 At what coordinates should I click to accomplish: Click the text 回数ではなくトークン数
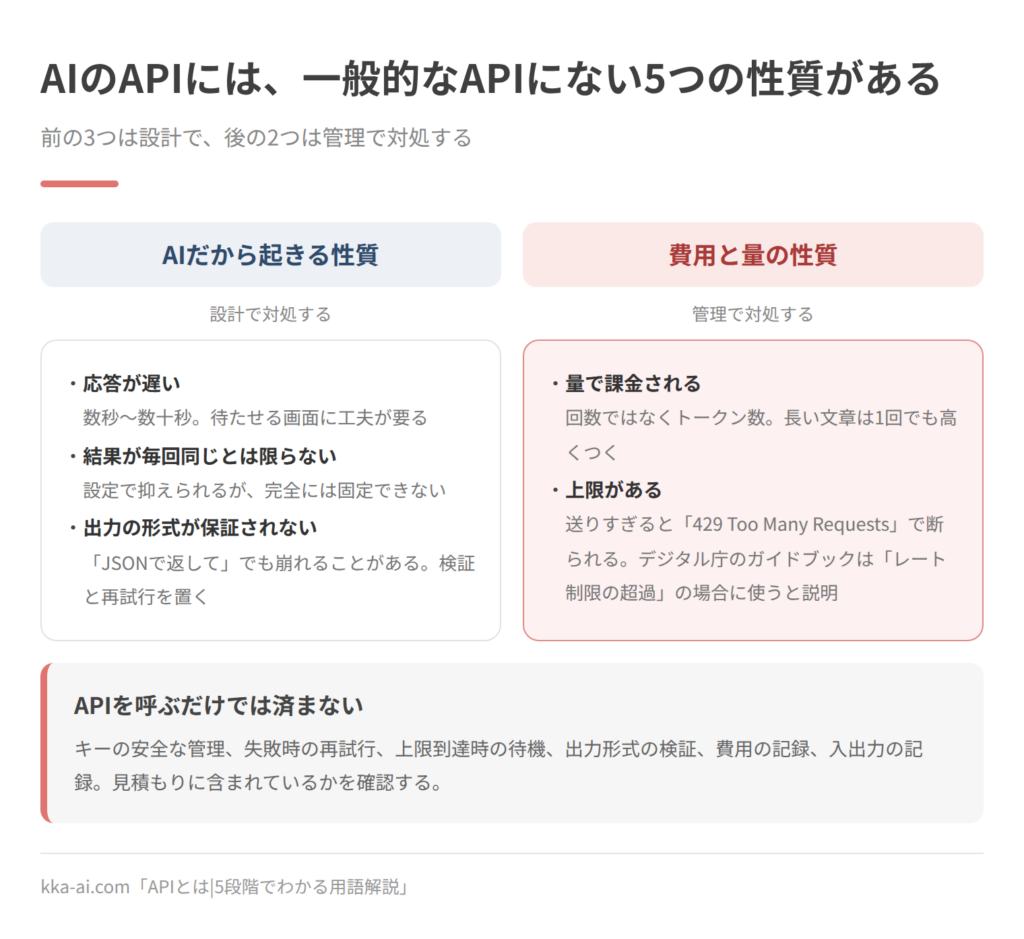tap(665, 418)
